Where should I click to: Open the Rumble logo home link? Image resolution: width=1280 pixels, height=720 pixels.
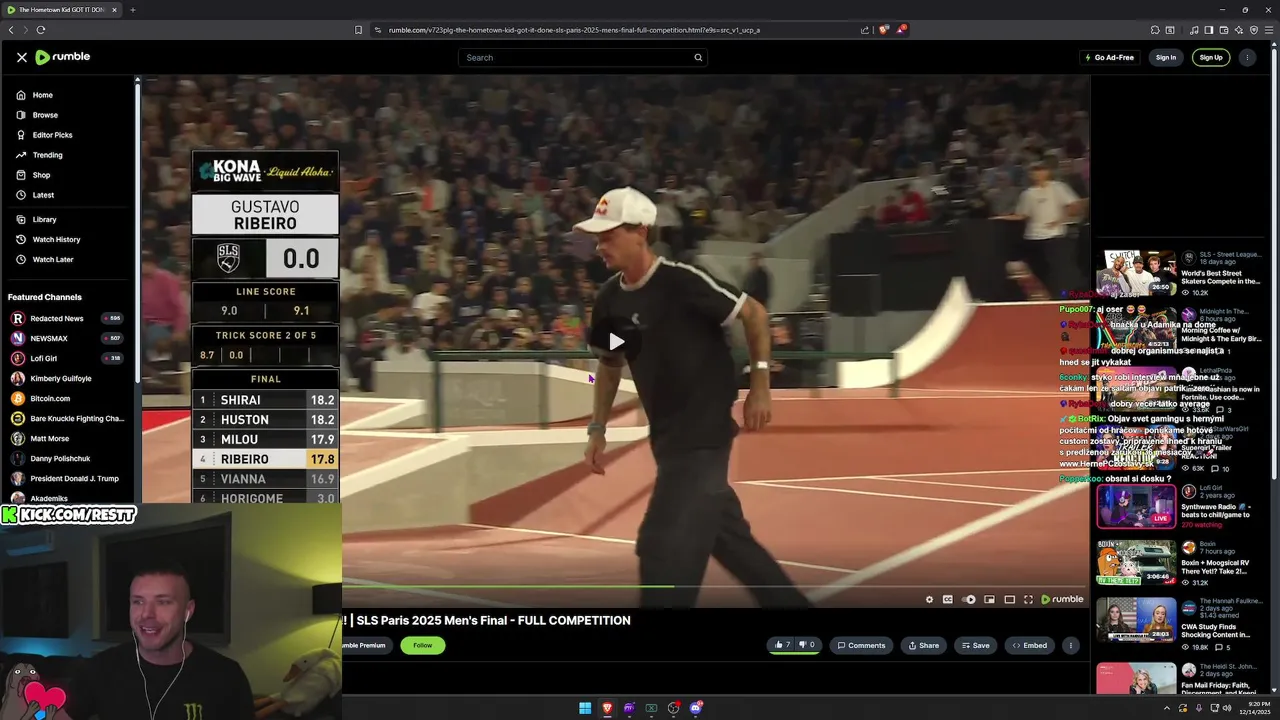(x=62, y=57)
